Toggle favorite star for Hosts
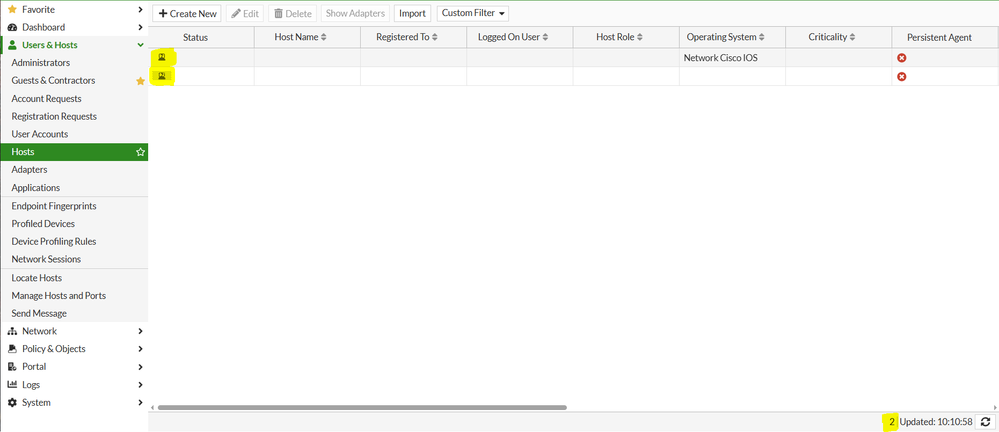999x432 pixels. tap(141, 152)
